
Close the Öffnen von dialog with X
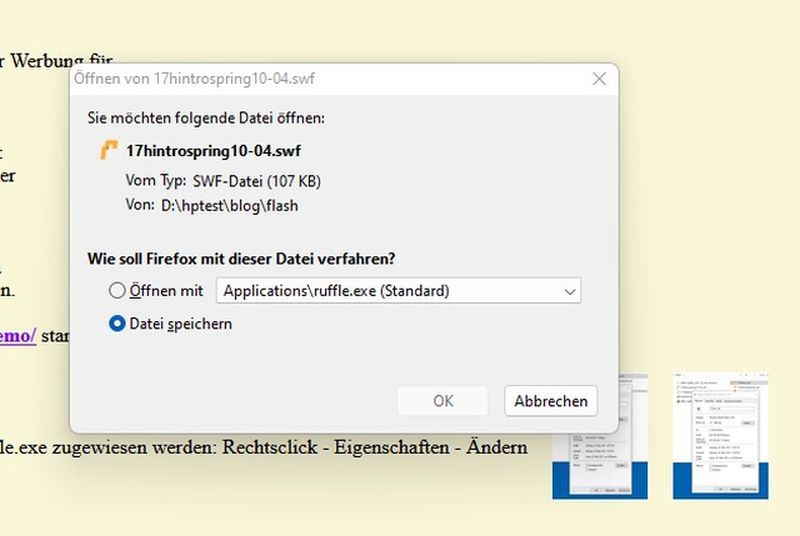[x=599, y=78]
